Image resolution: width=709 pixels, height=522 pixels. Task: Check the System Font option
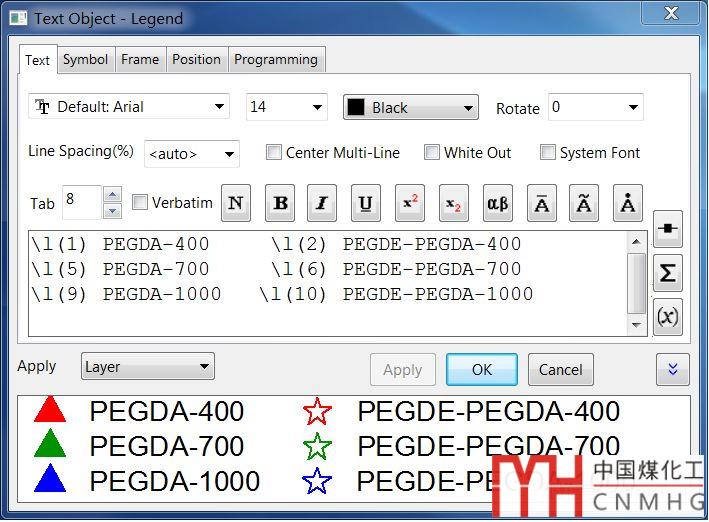coord(548,153)
